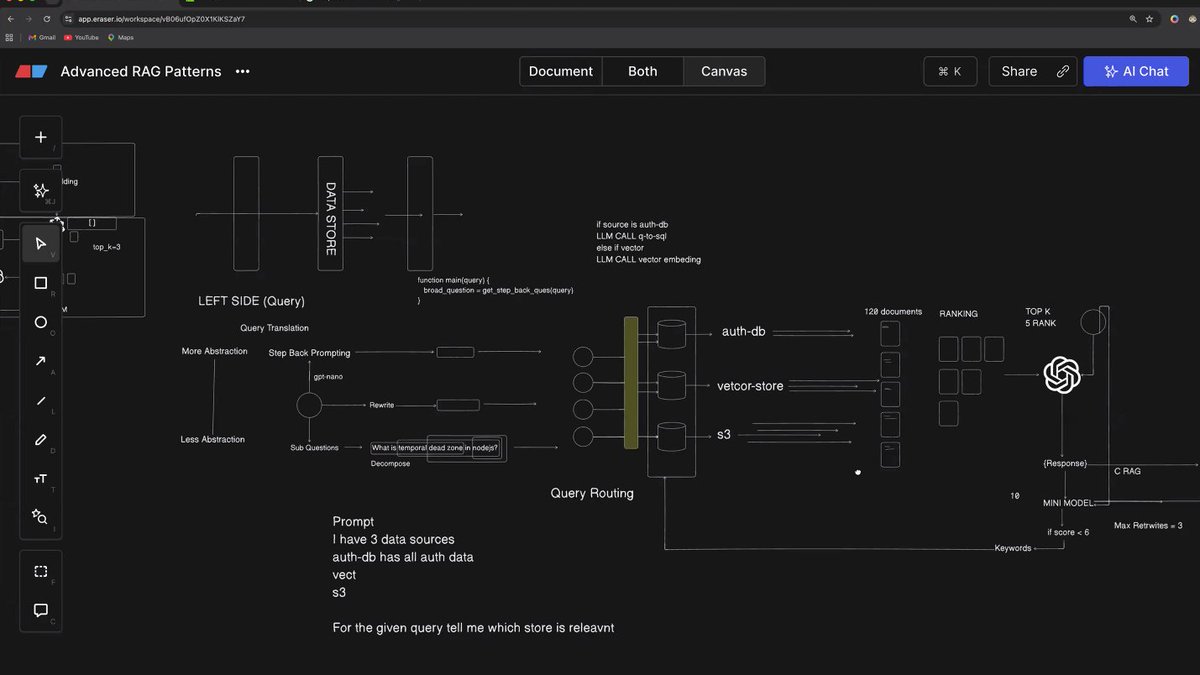
Task: Select the LEFT SIDE (Query) heading
Action: pos(251,301)
